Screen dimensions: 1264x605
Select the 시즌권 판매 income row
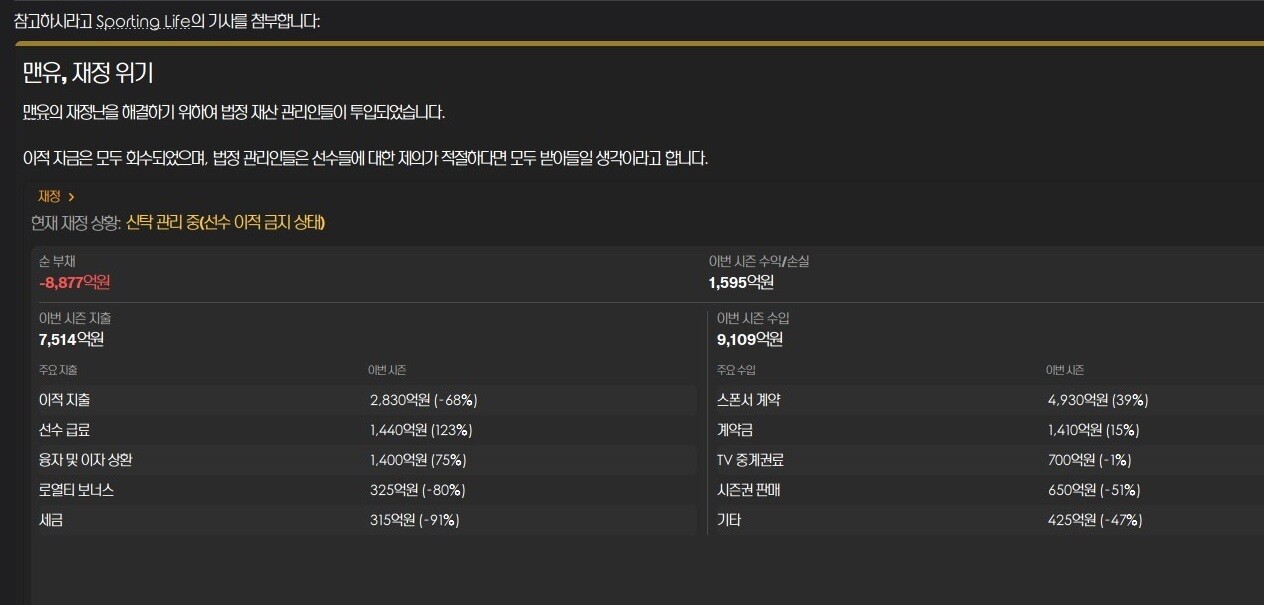pyautogui.click(x=985, y=490)
